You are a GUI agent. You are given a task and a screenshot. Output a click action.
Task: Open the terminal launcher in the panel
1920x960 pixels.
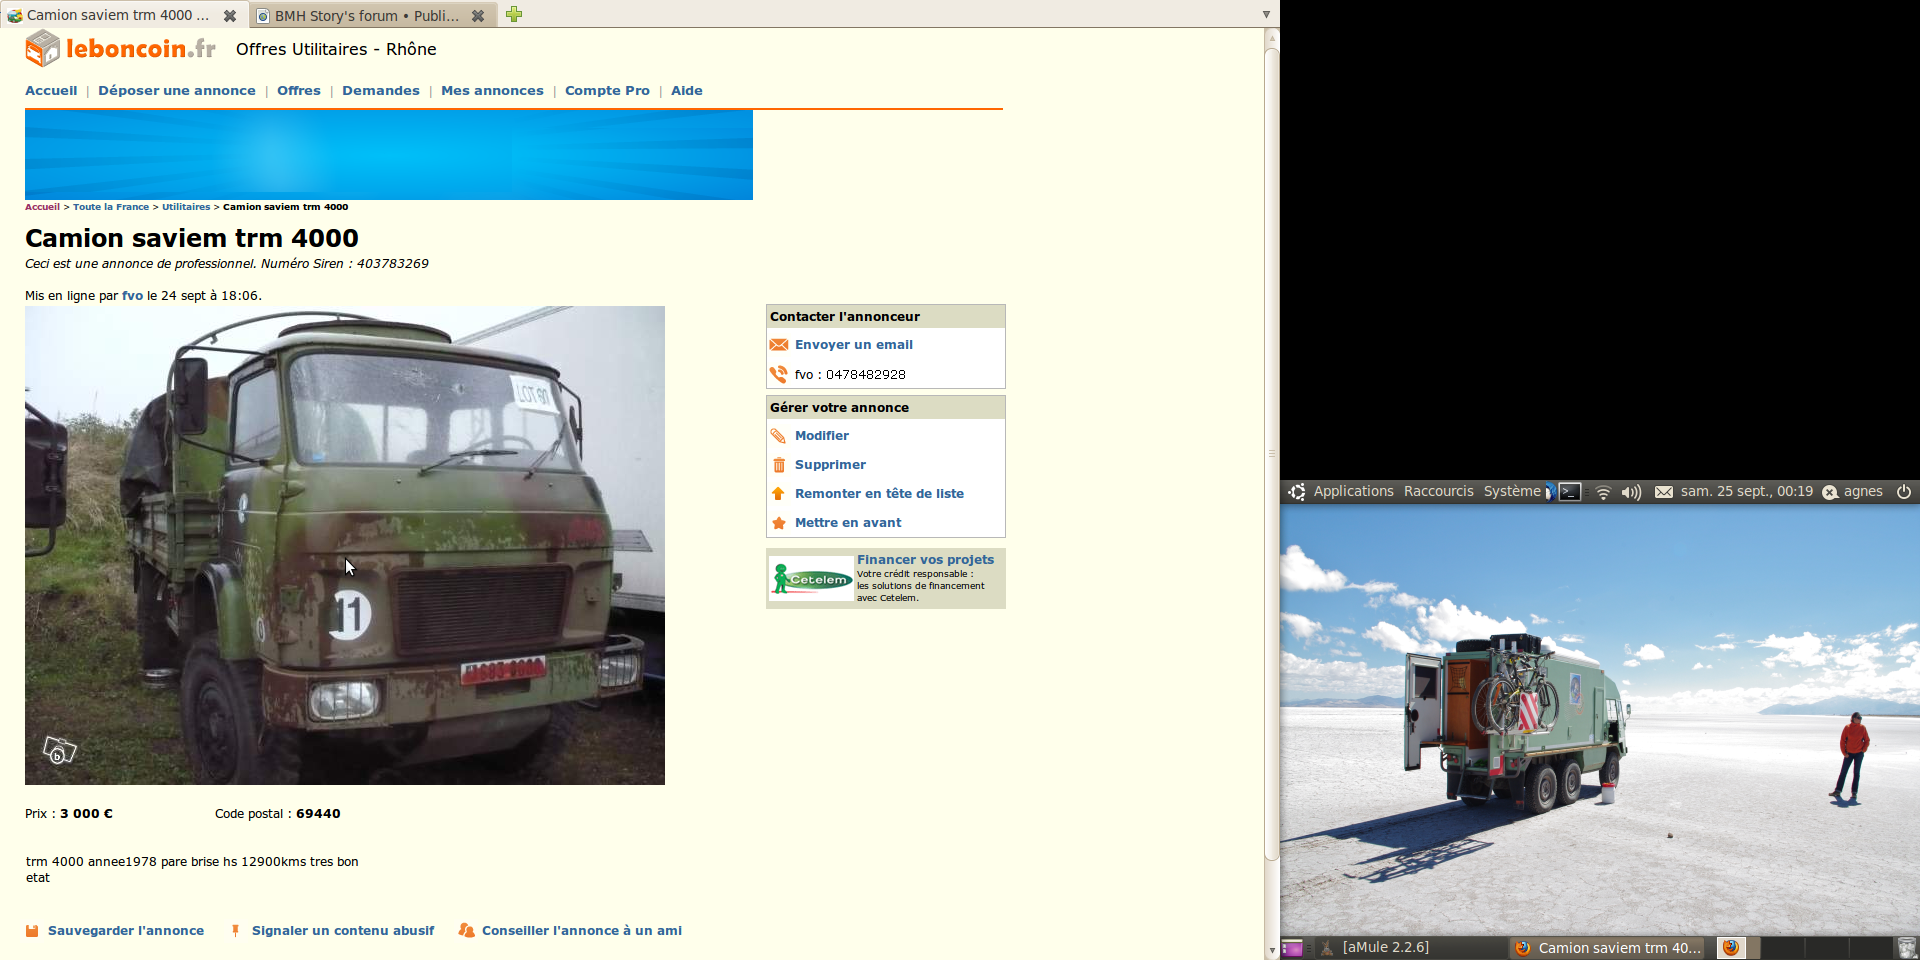1570,492
